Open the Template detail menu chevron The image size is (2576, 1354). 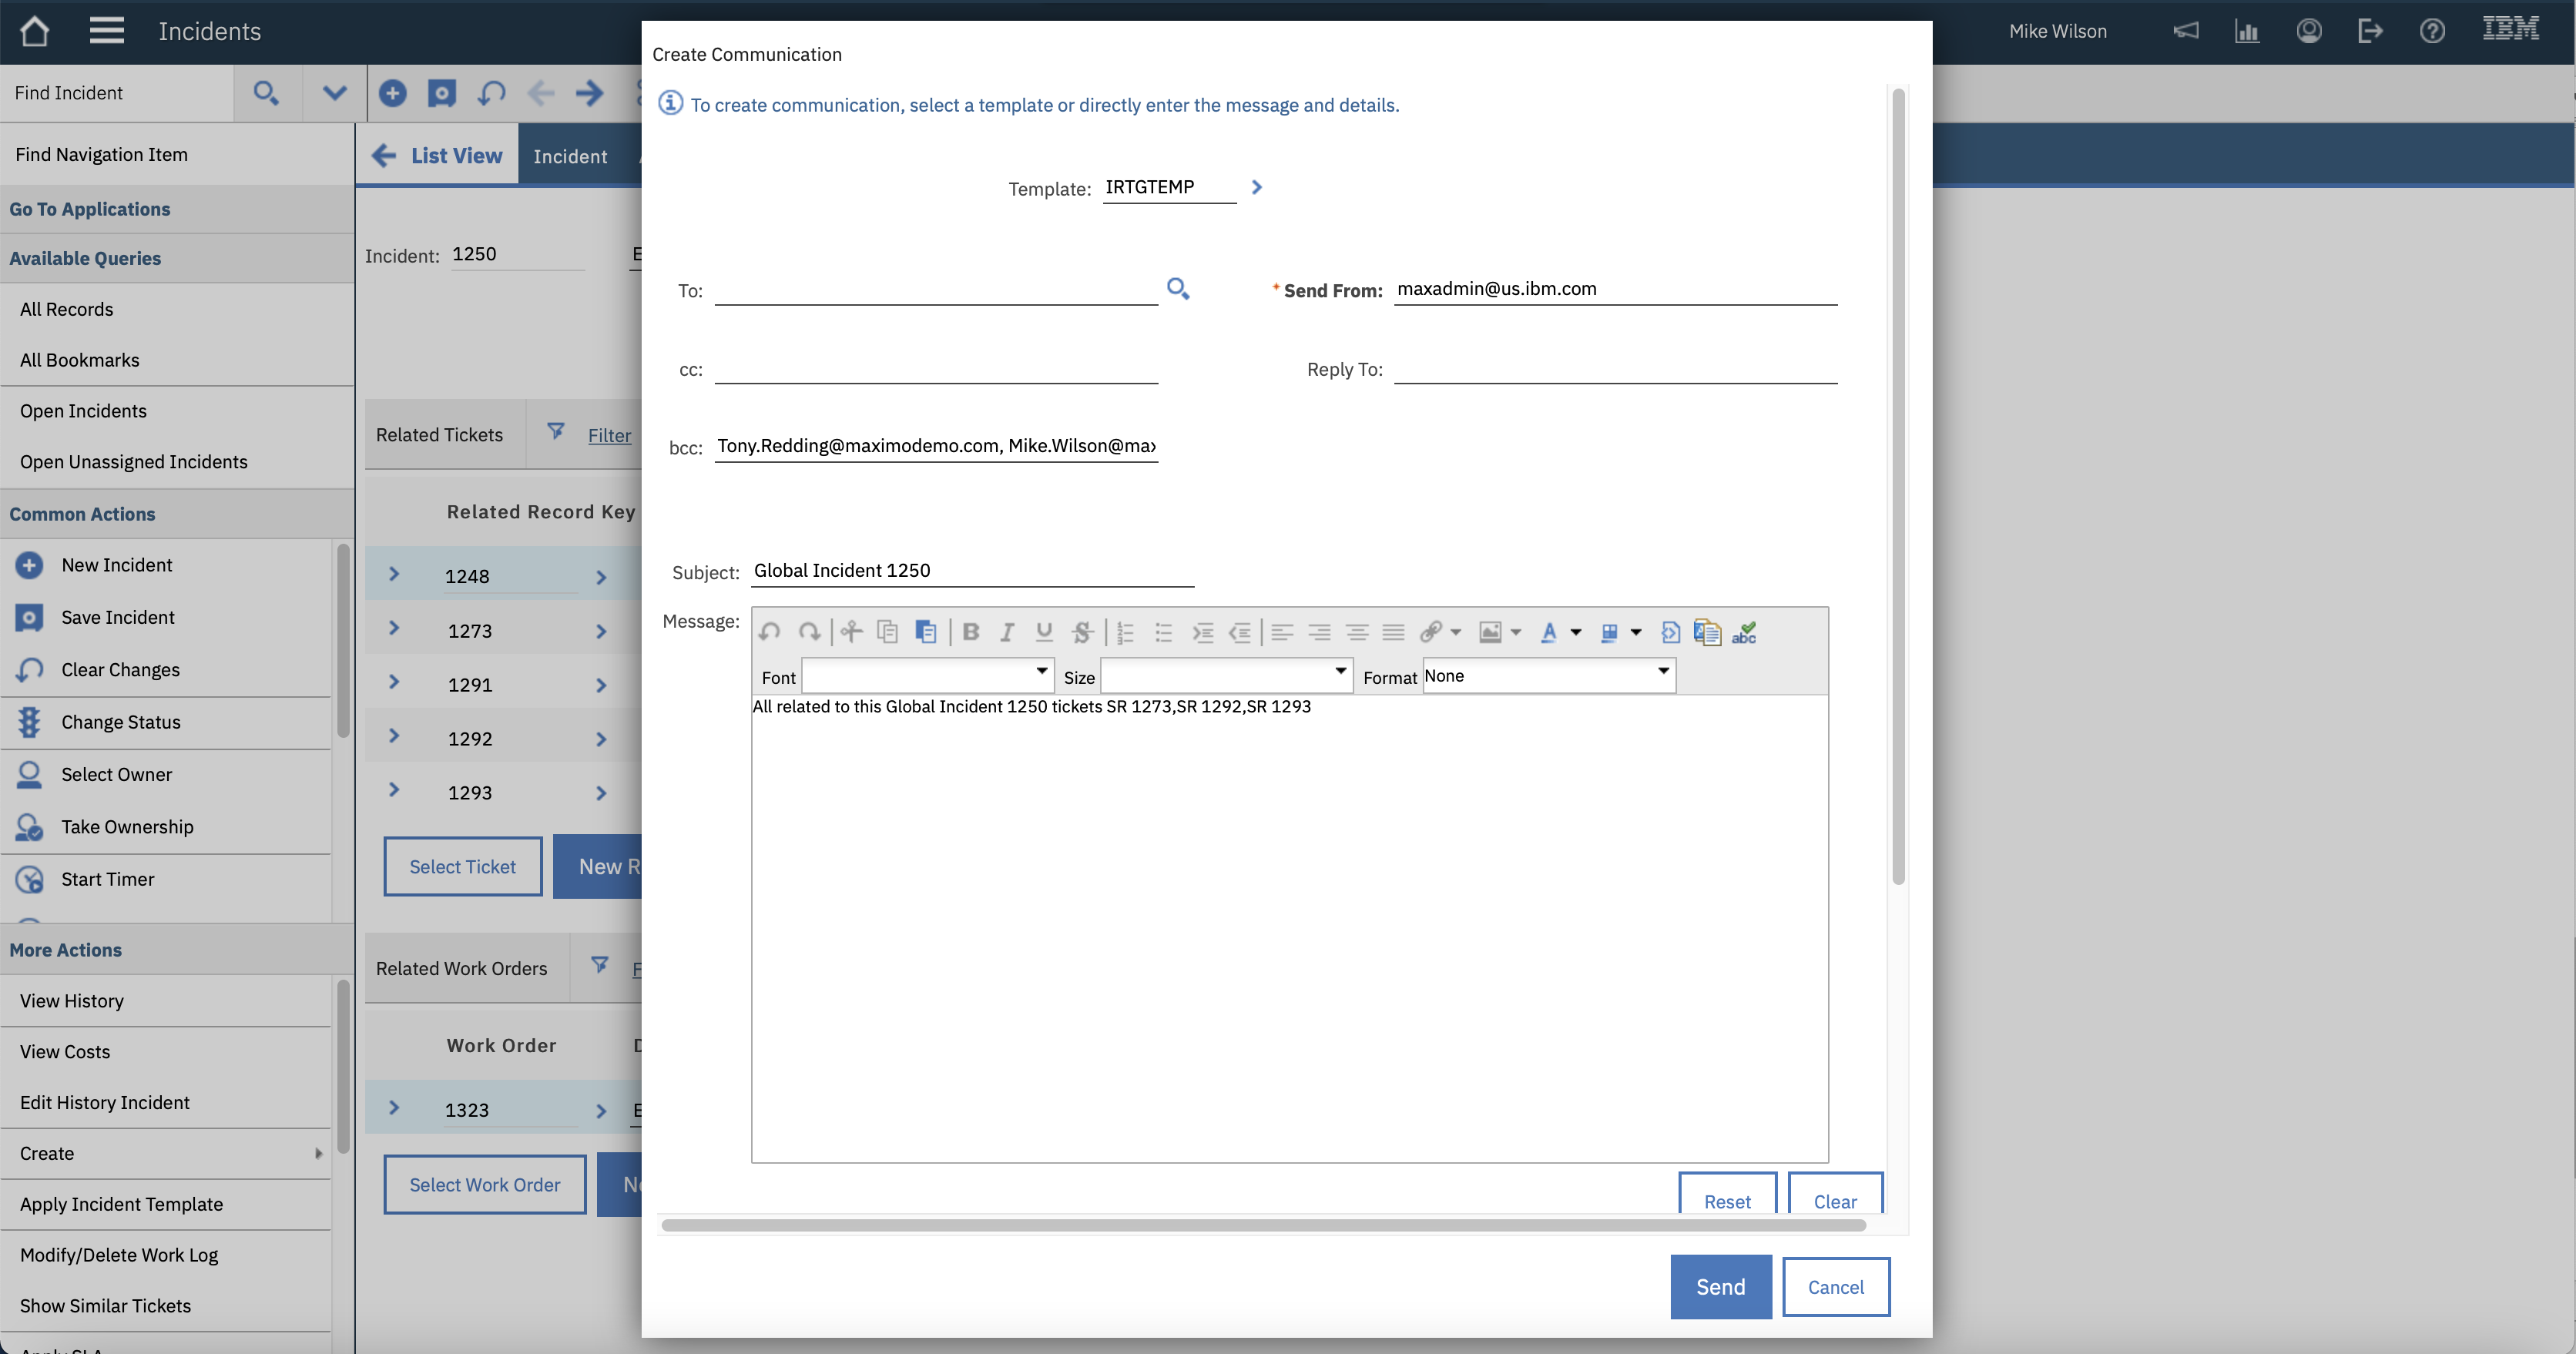coord(1257,187)
